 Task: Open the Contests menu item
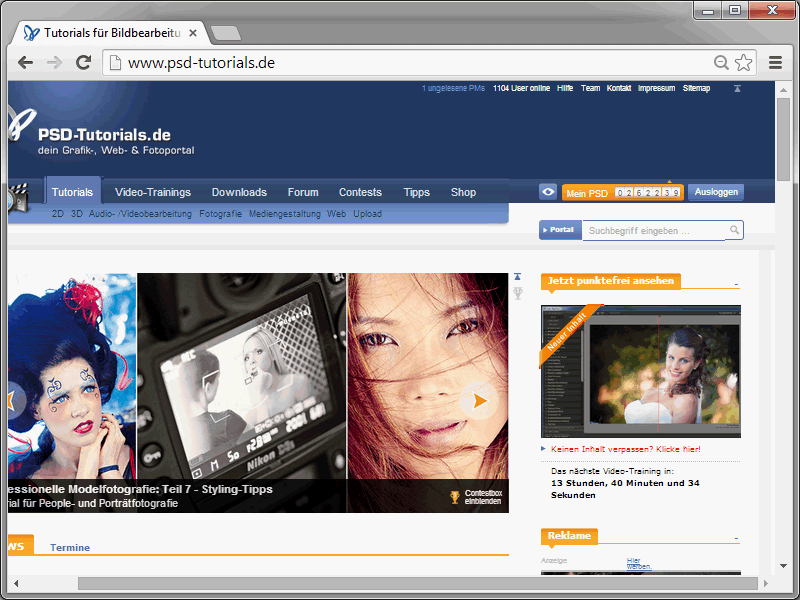360,192
